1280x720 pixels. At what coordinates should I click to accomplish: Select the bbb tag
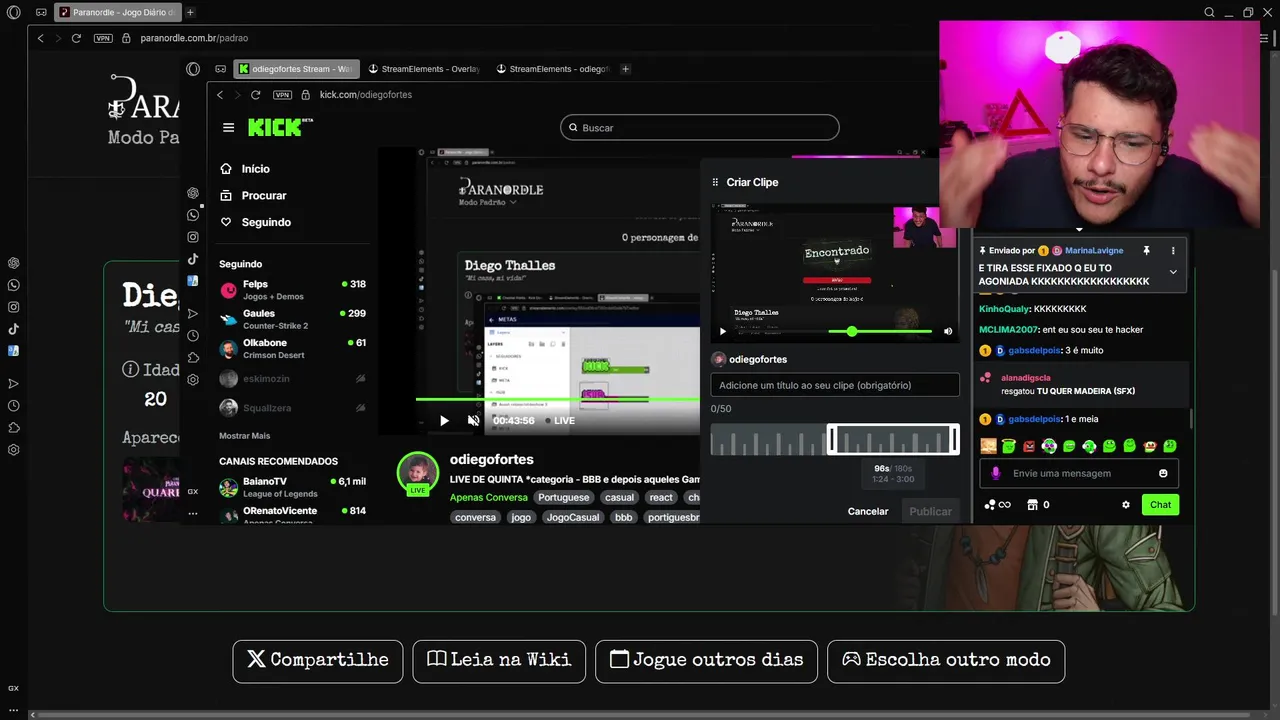(x=623, y=517)
